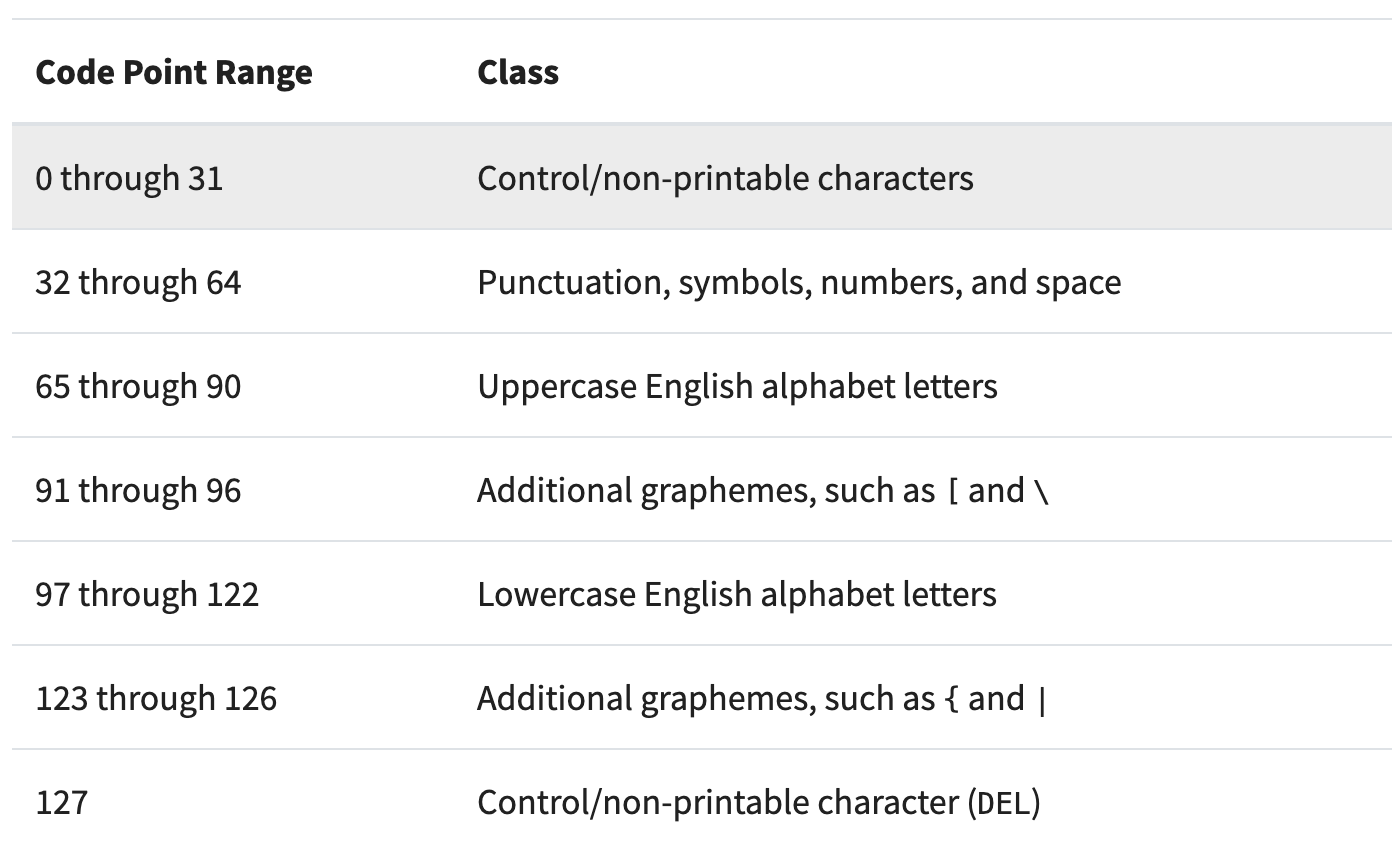Click the Class column header
The width and height of the screenshot is (1392, 852).
518,72
